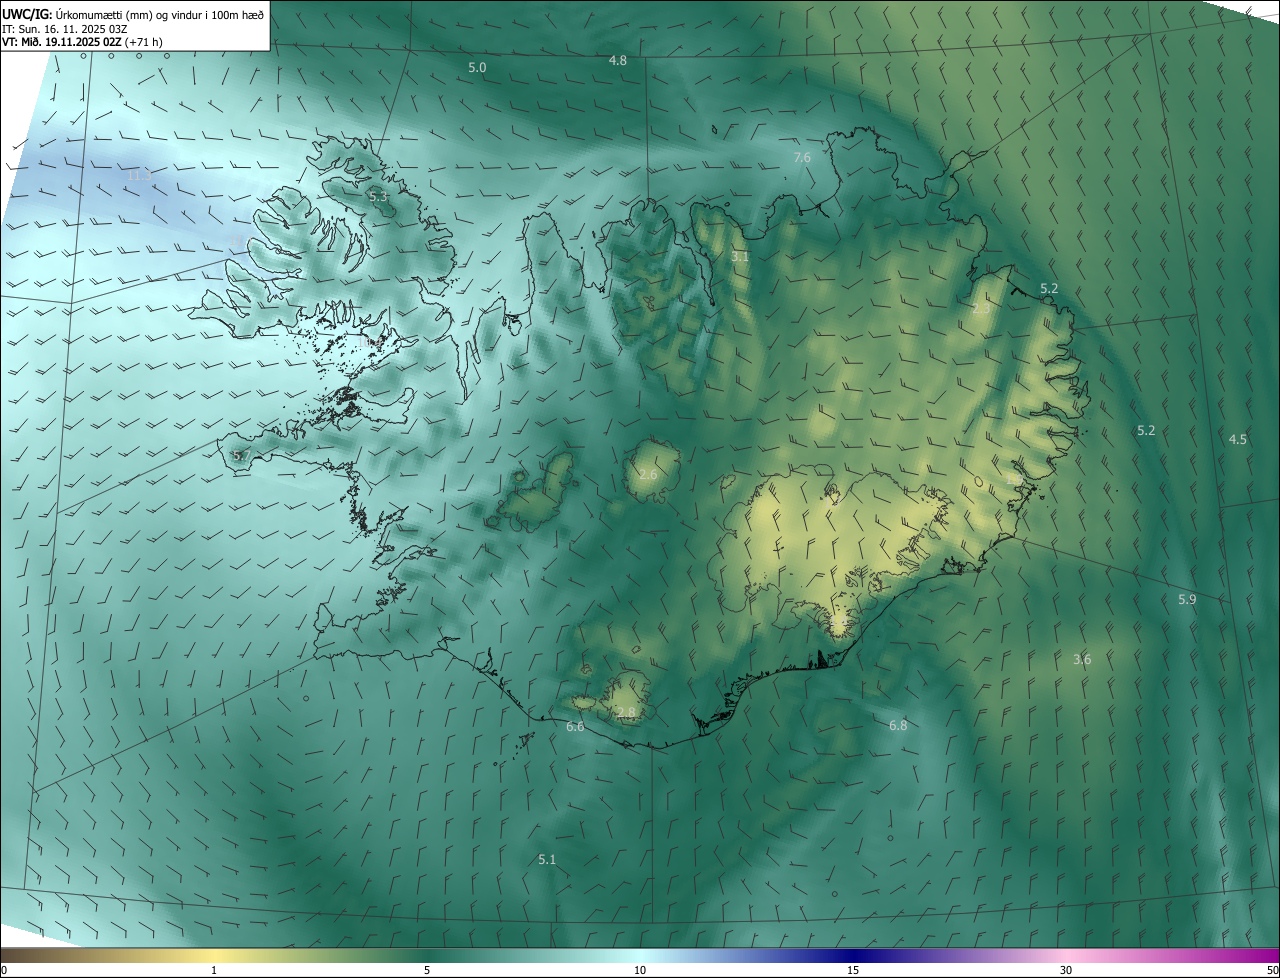The image size is (1280, 978).
Task: Click the 11.3 precipitable water value label
Action: click(x=138, y=175)
